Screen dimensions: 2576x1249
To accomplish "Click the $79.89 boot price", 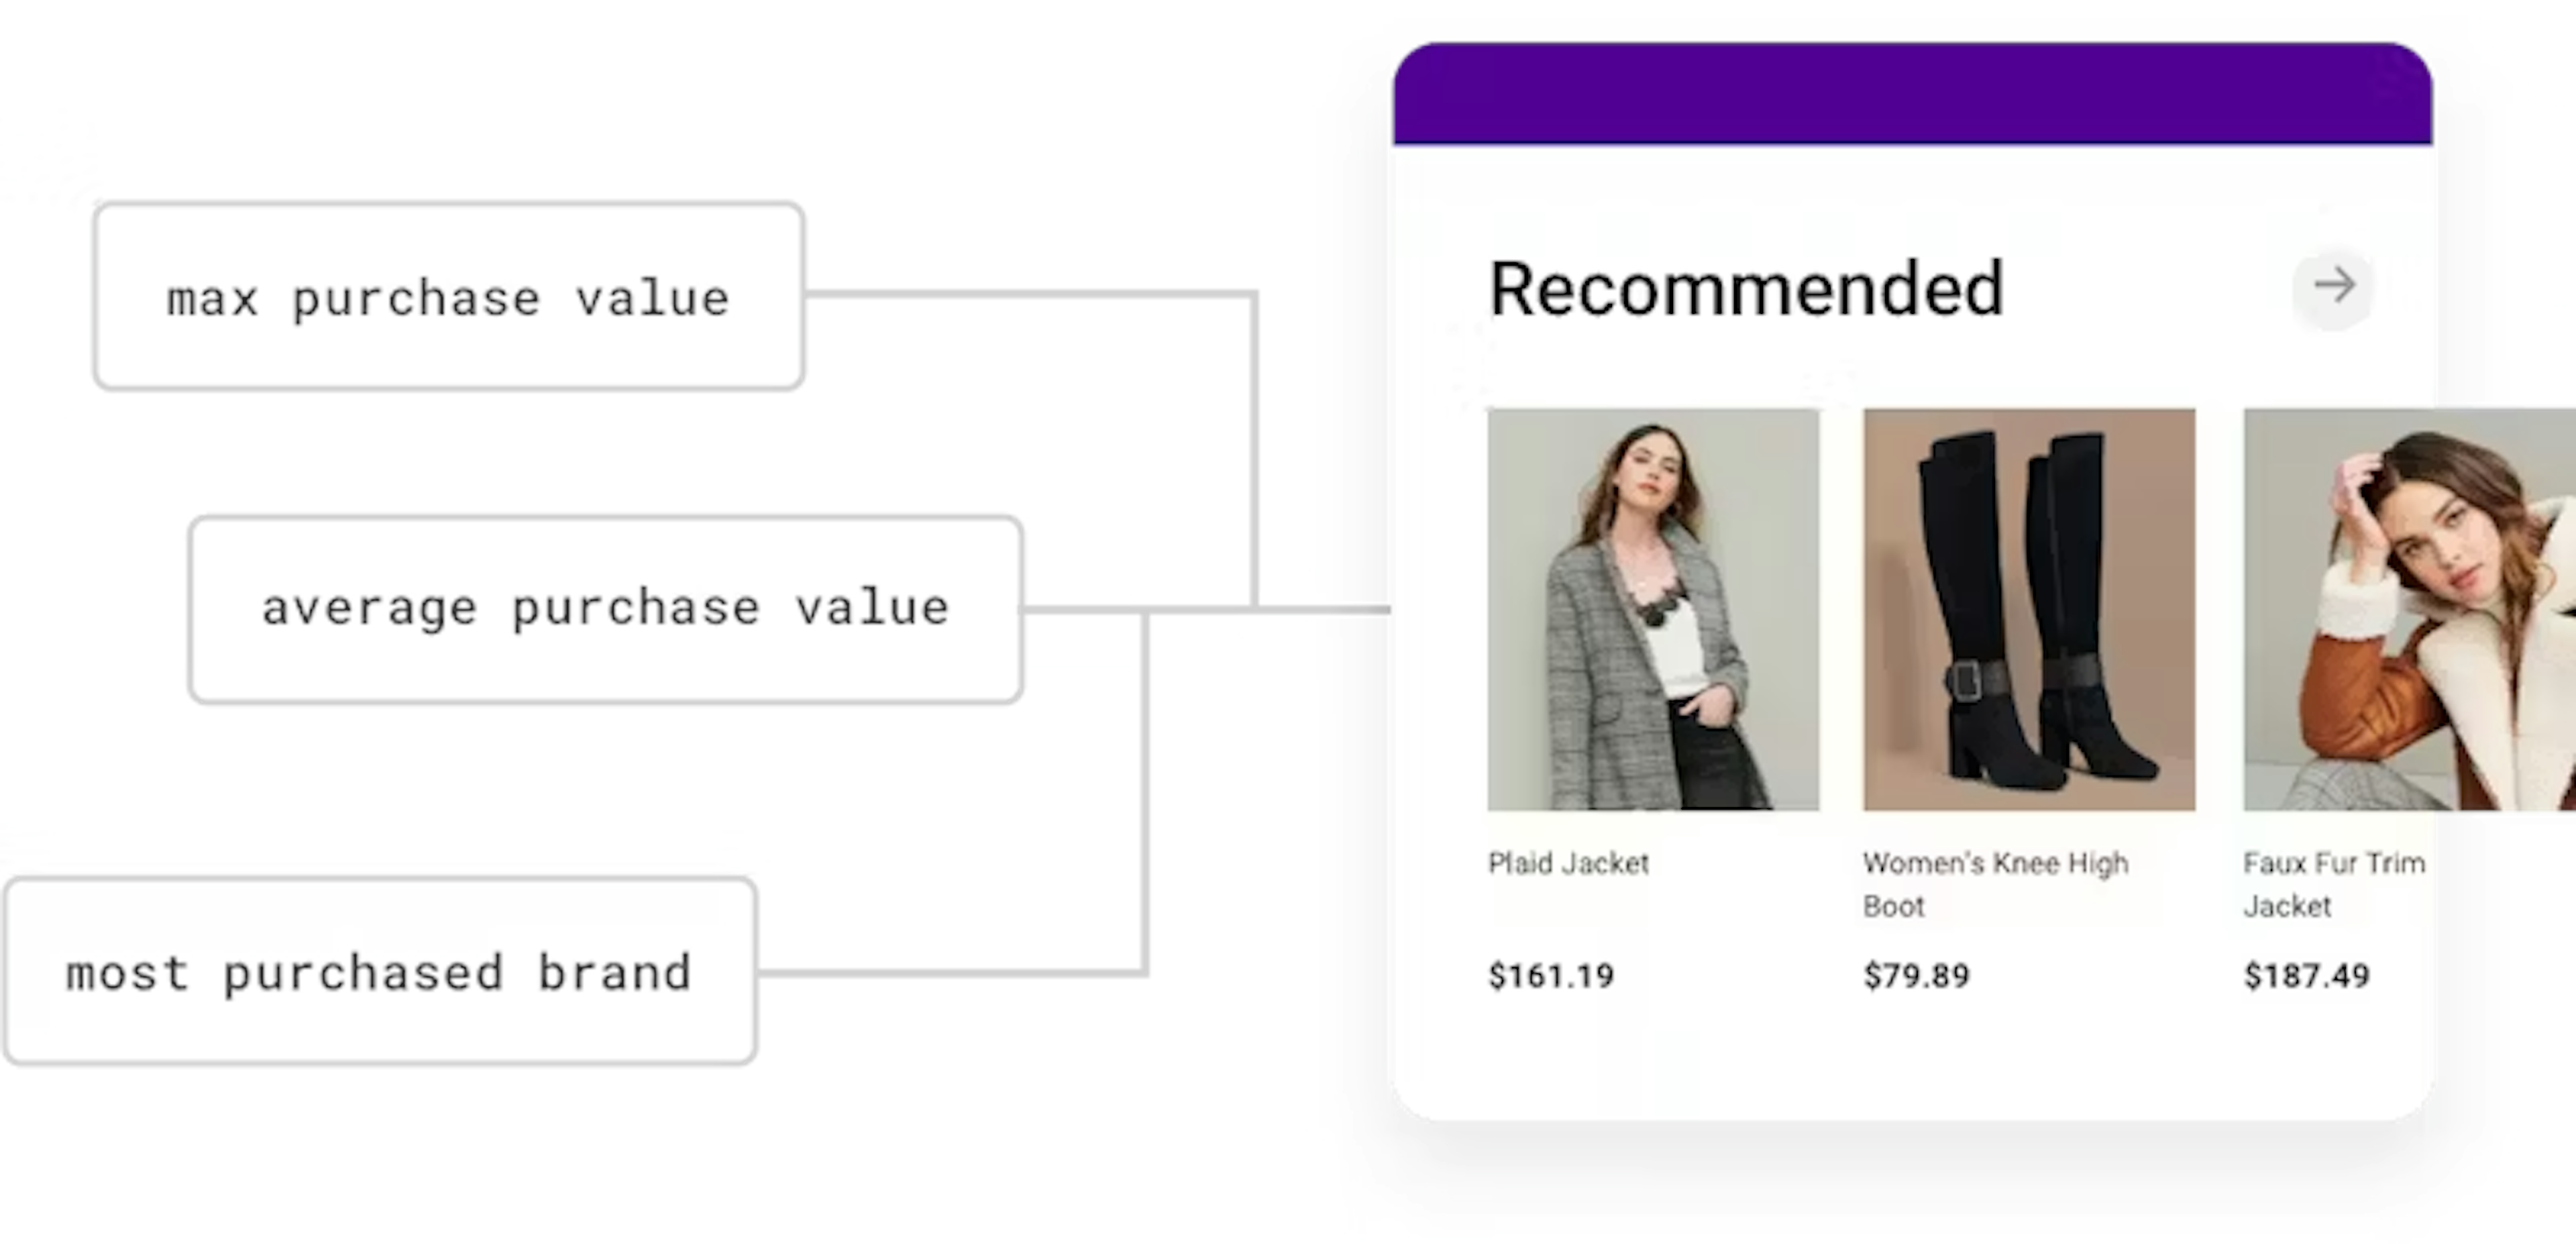I will 1916,975.
